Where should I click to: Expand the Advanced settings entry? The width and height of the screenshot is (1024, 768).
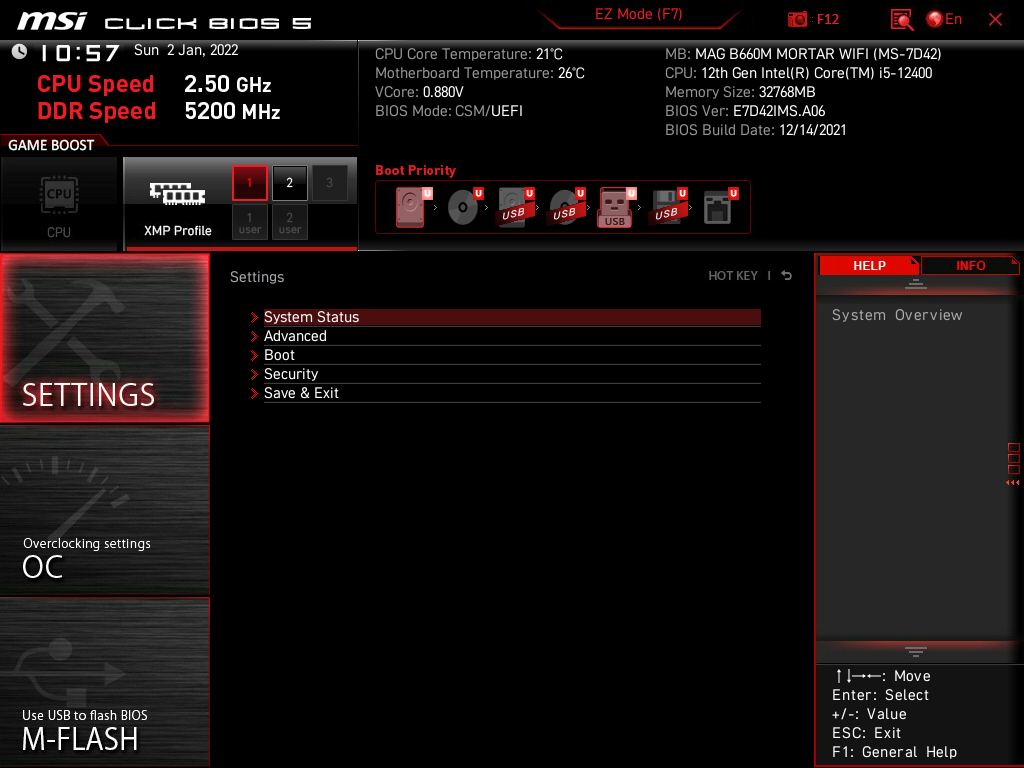[x=295, y=336]
